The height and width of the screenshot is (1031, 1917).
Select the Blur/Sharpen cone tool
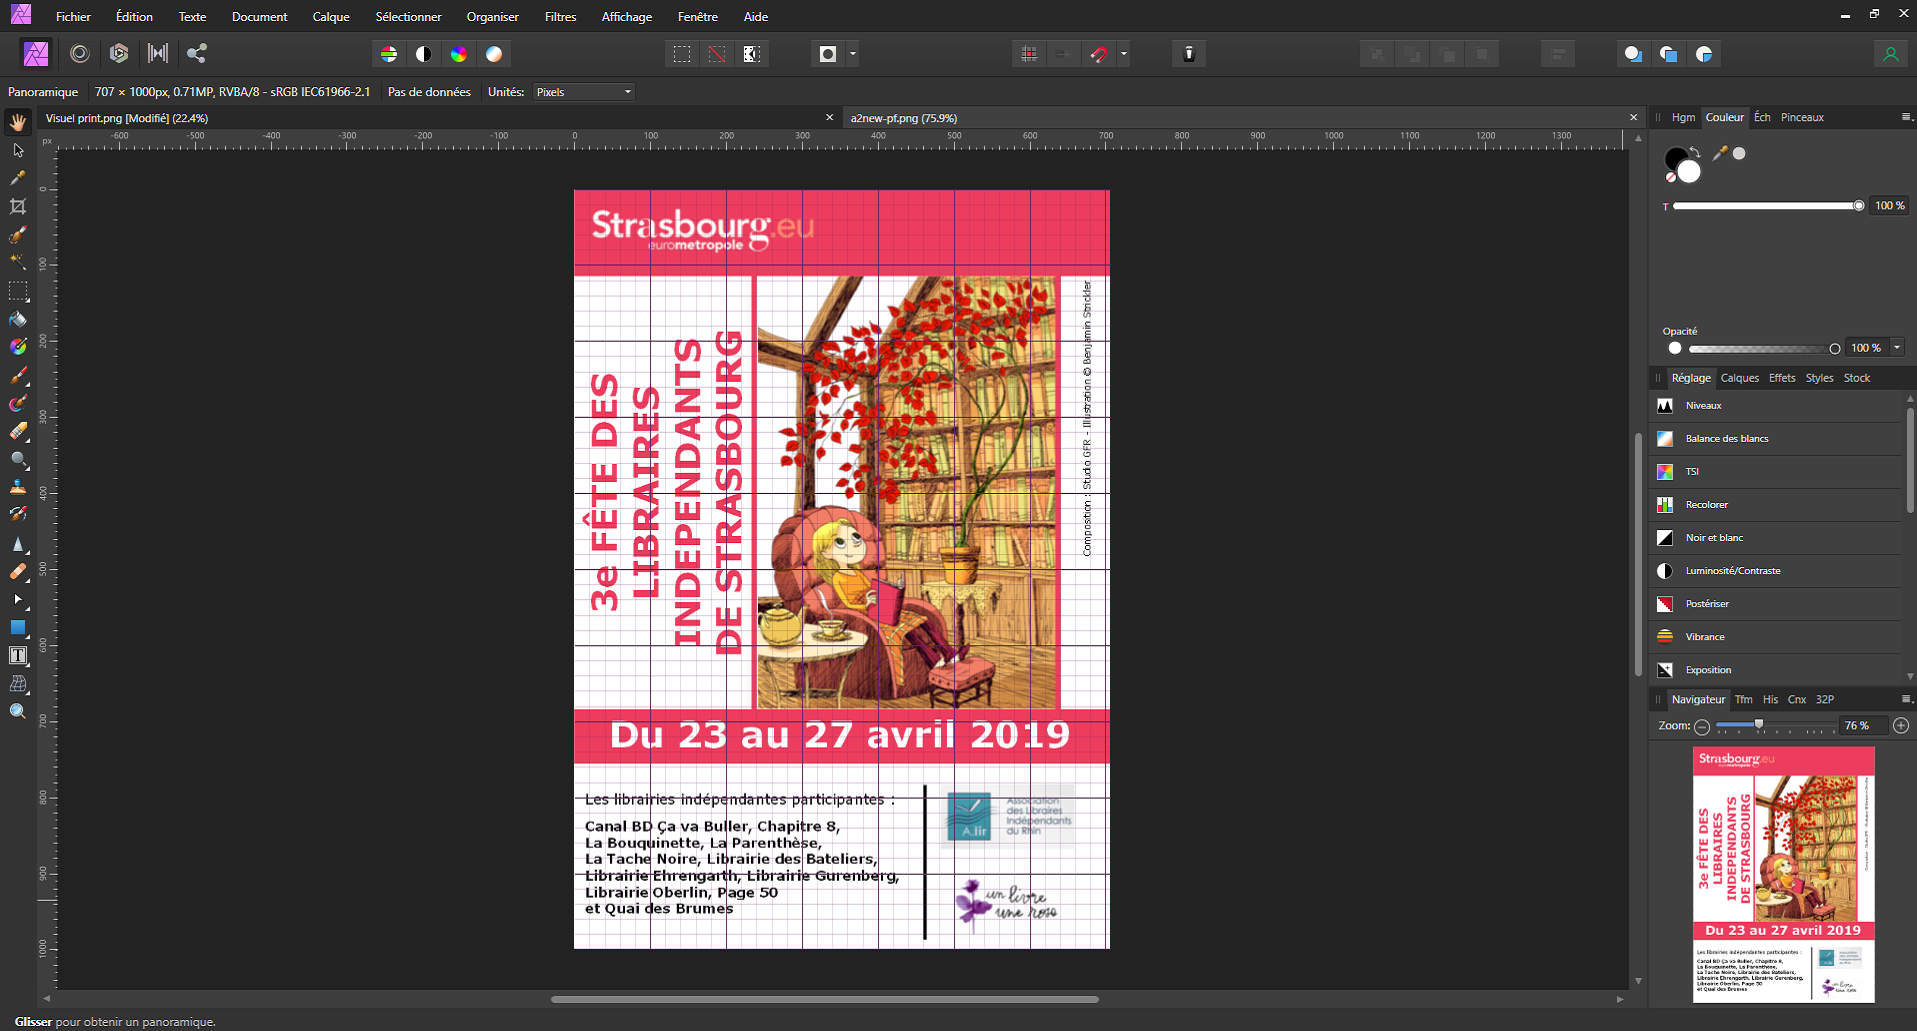point(18,544)
